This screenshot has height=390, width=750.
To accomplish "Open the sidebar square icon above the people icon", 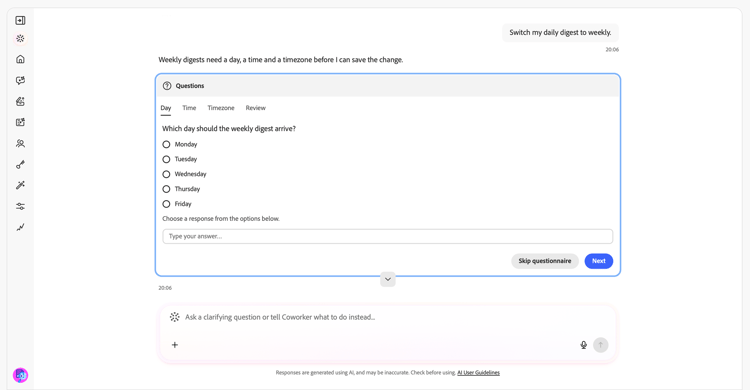I will [20, 123].
